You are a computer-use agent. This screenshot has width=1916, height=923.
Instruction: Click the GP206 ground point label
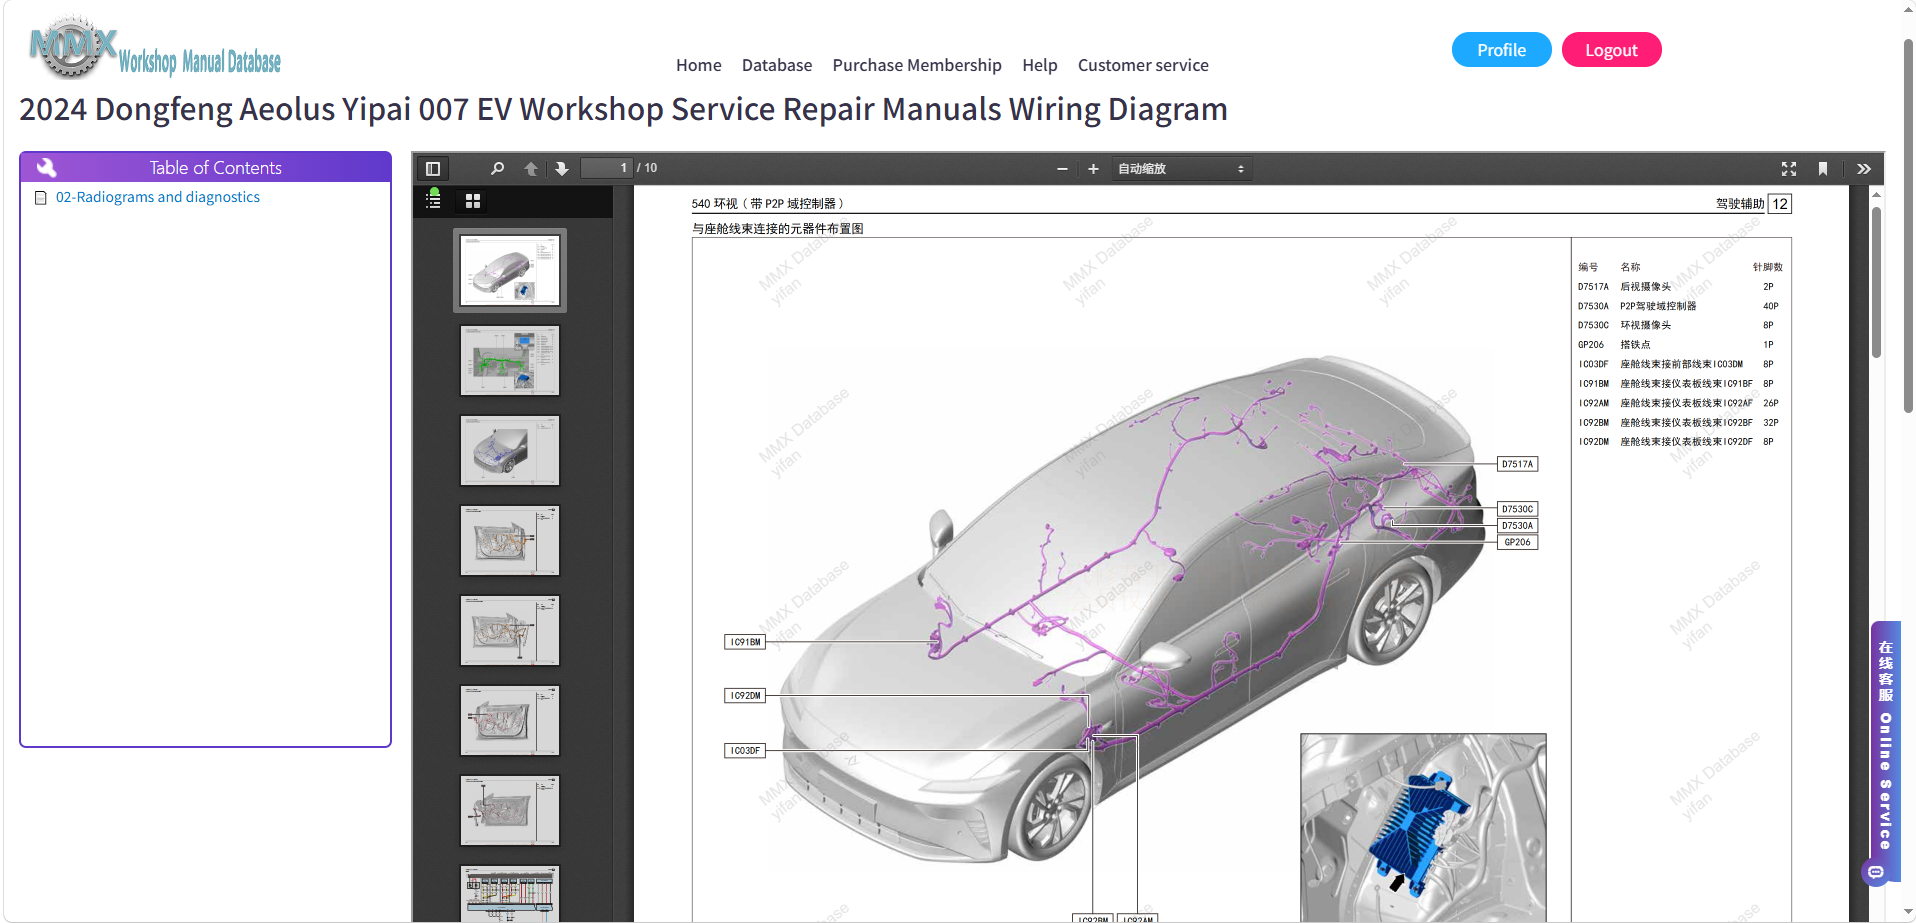[x=1517, y=542]
